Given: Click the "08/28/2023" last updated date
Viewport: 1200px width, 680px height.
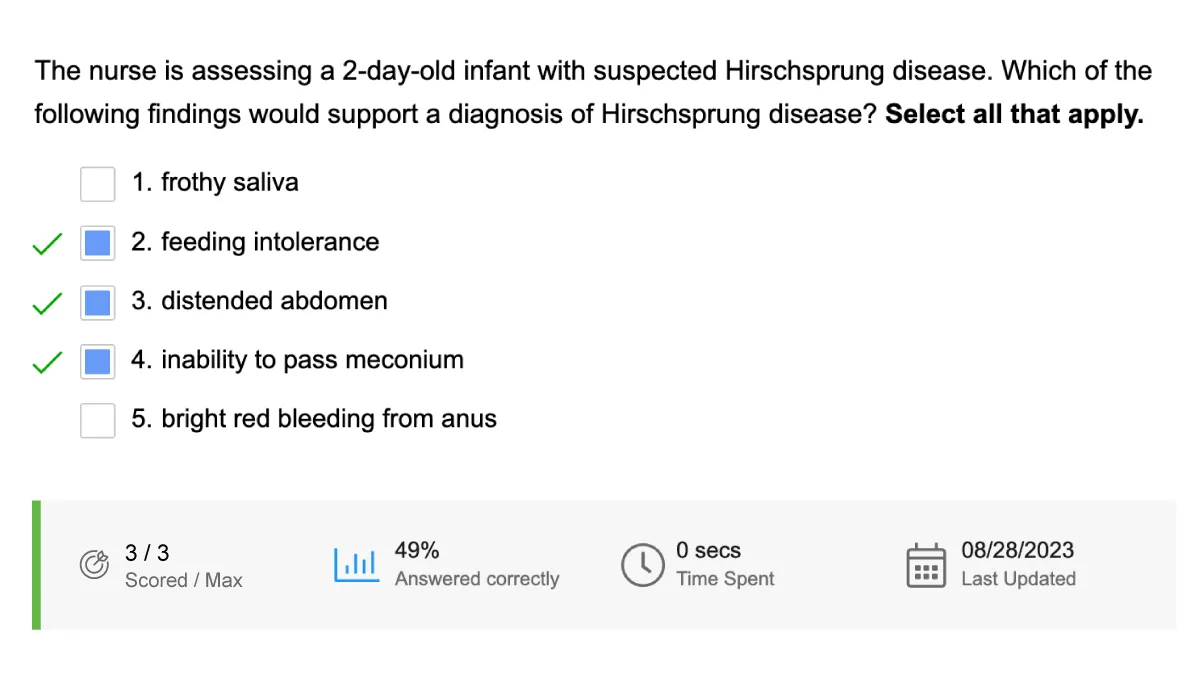Looking at the screenshot, I should coord(1017,550).
